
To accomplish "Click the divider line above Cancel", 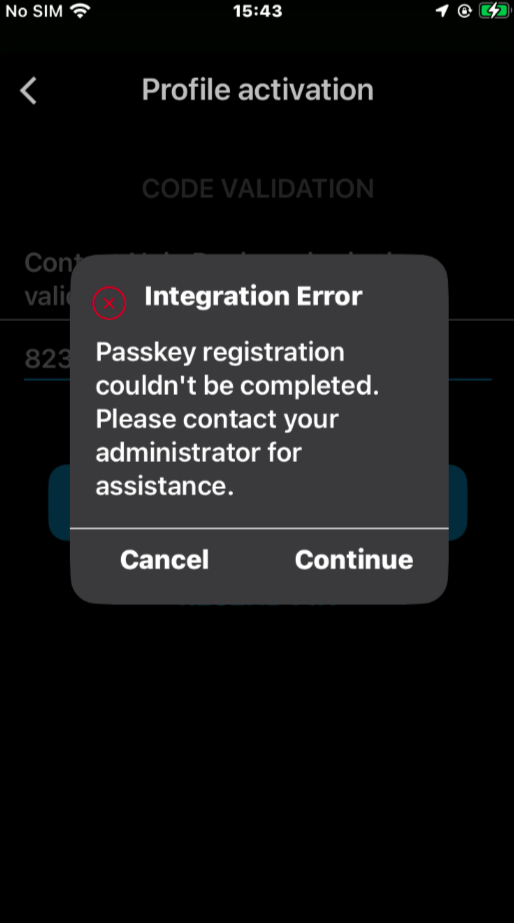I will 259,528.
